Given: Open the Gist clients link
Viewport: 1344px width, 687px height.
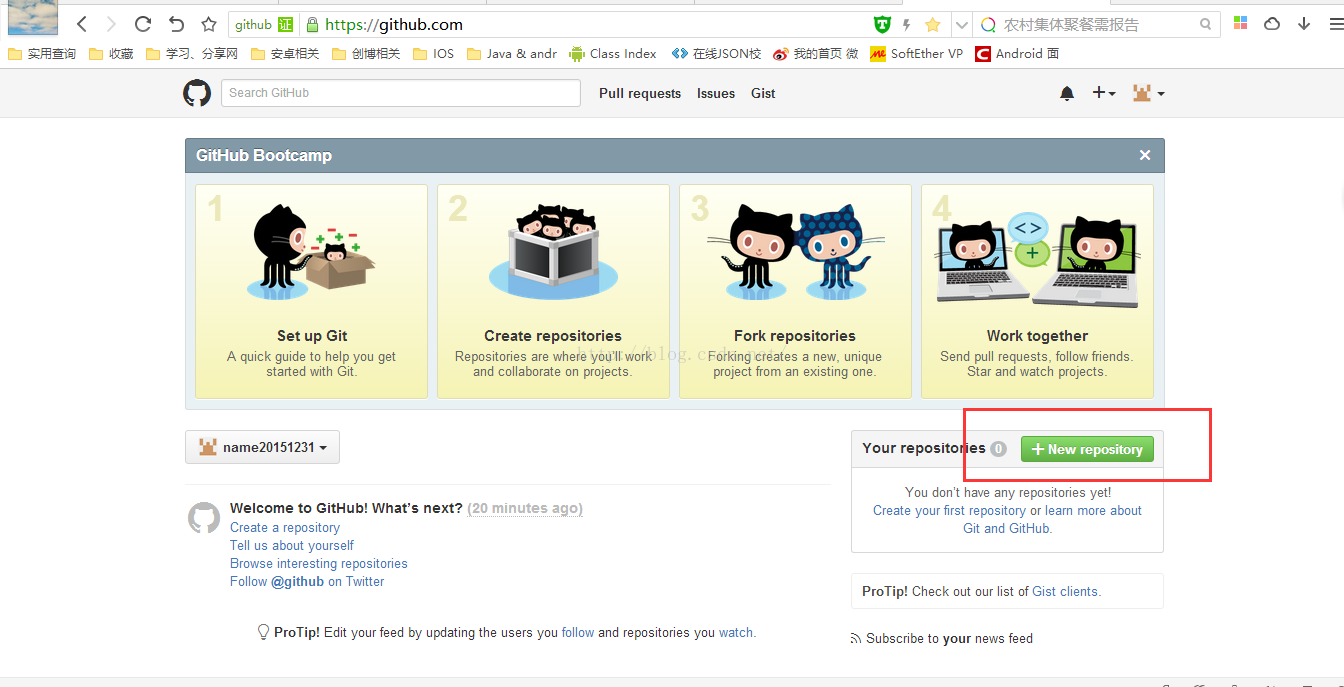Looking at the screenshot, I should tap(1066, 591).
